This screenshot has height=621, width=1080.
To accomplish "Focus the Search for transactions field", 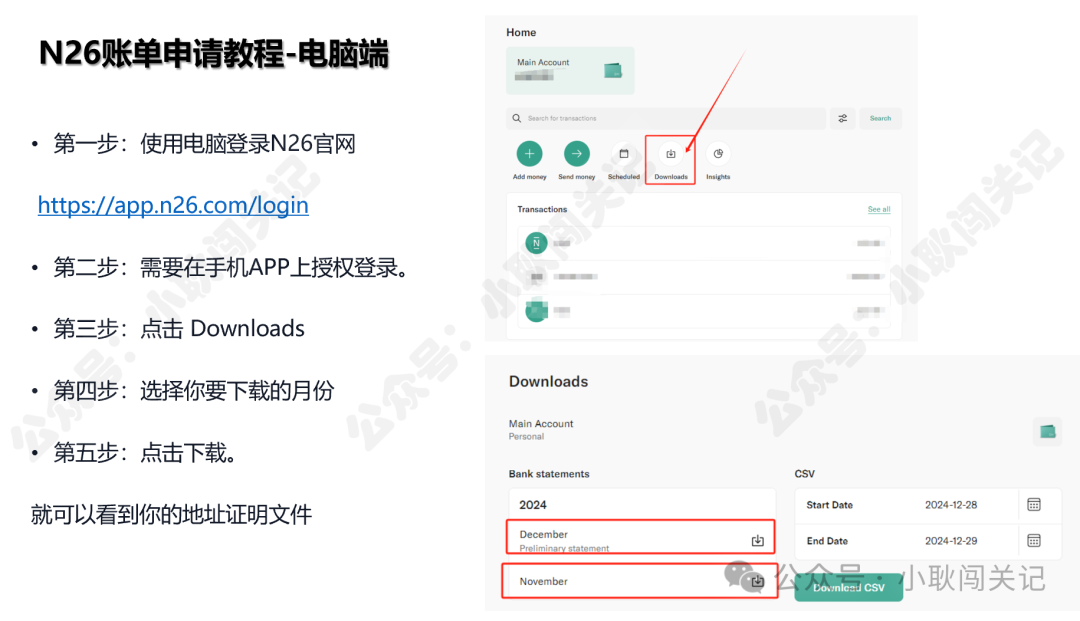I will tap(665, 118).
